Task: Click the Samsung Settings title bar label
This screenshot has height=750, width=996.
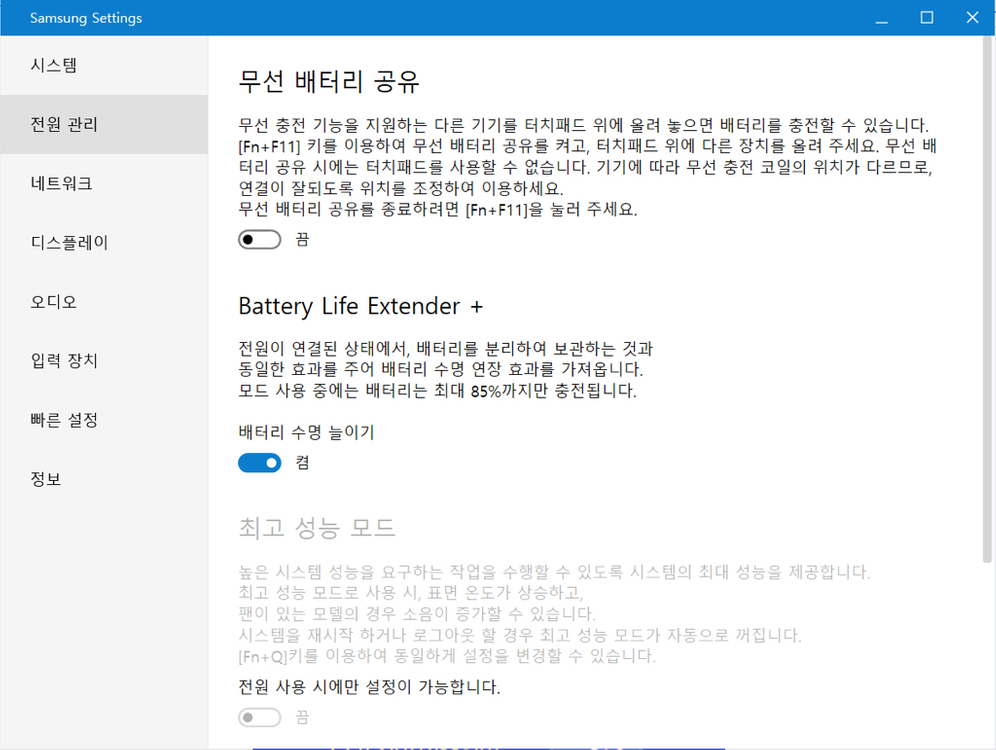Action: 85,17
